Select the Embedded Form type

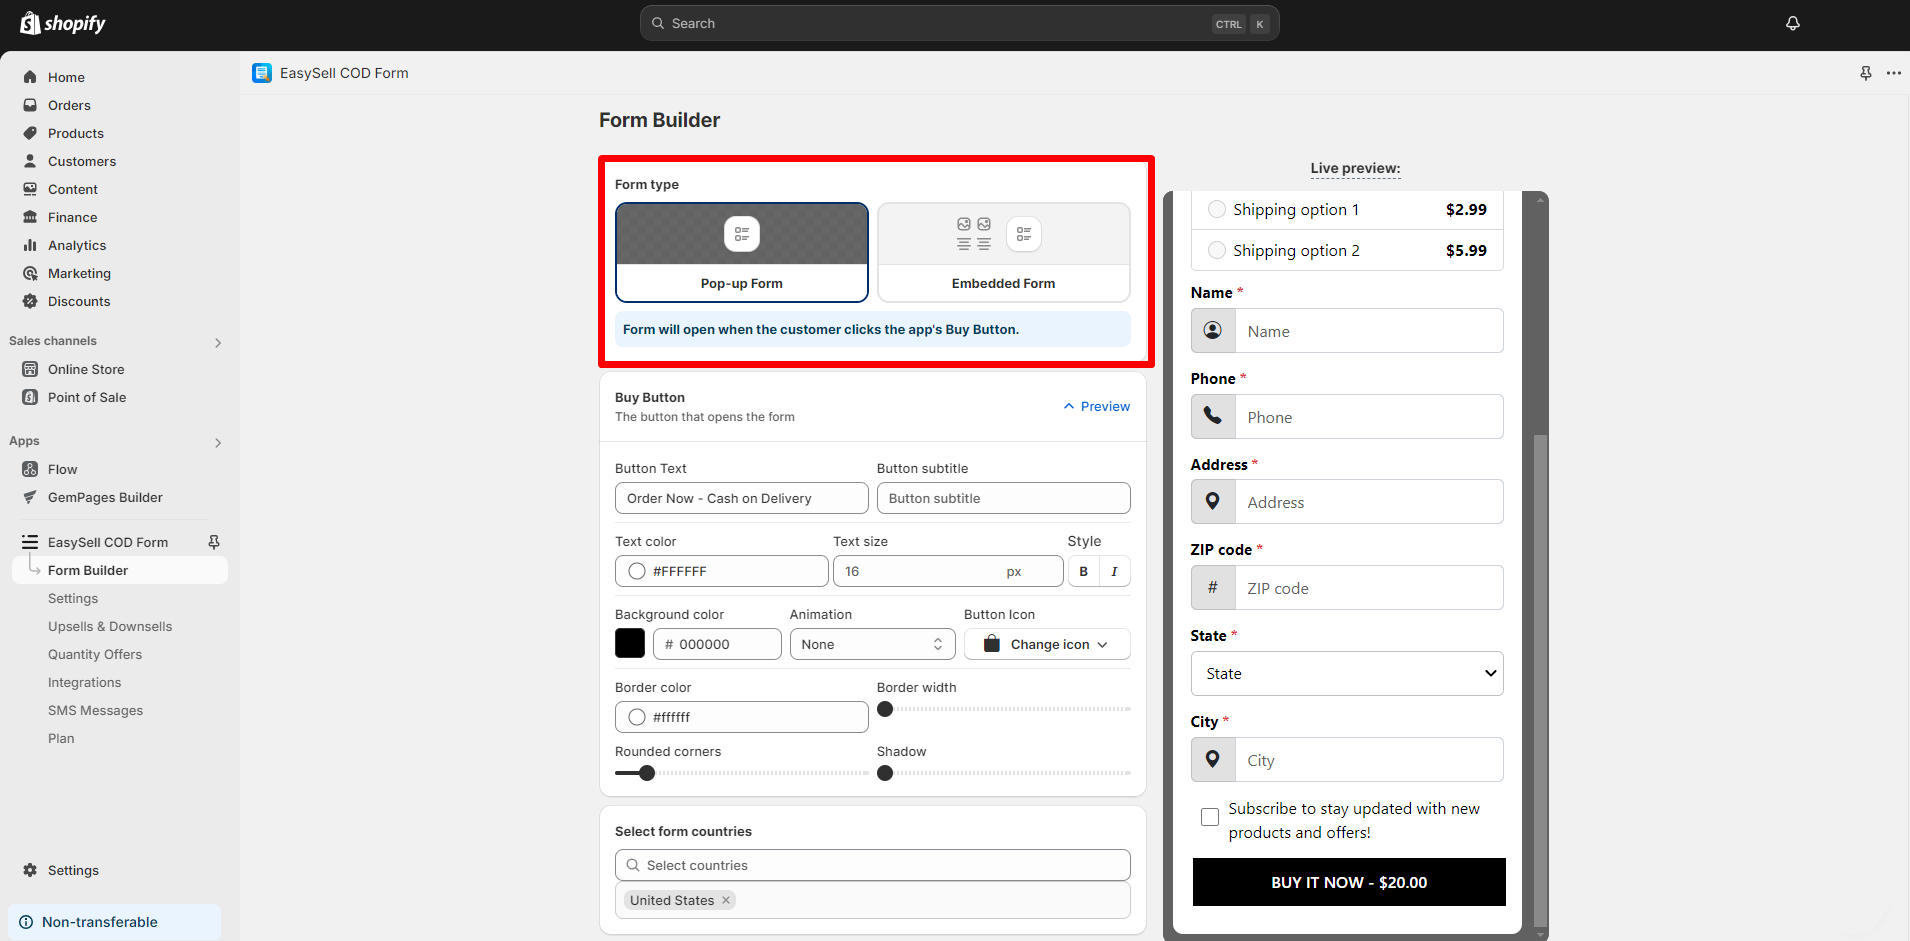[x=1003, y=252]
